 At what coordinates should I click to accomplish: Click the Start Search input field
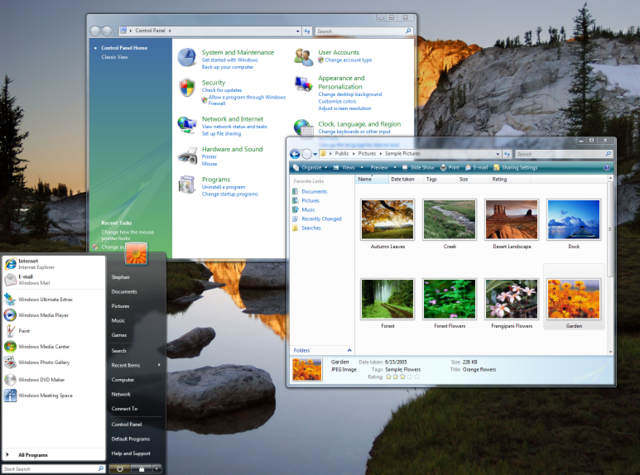point(53,469)
